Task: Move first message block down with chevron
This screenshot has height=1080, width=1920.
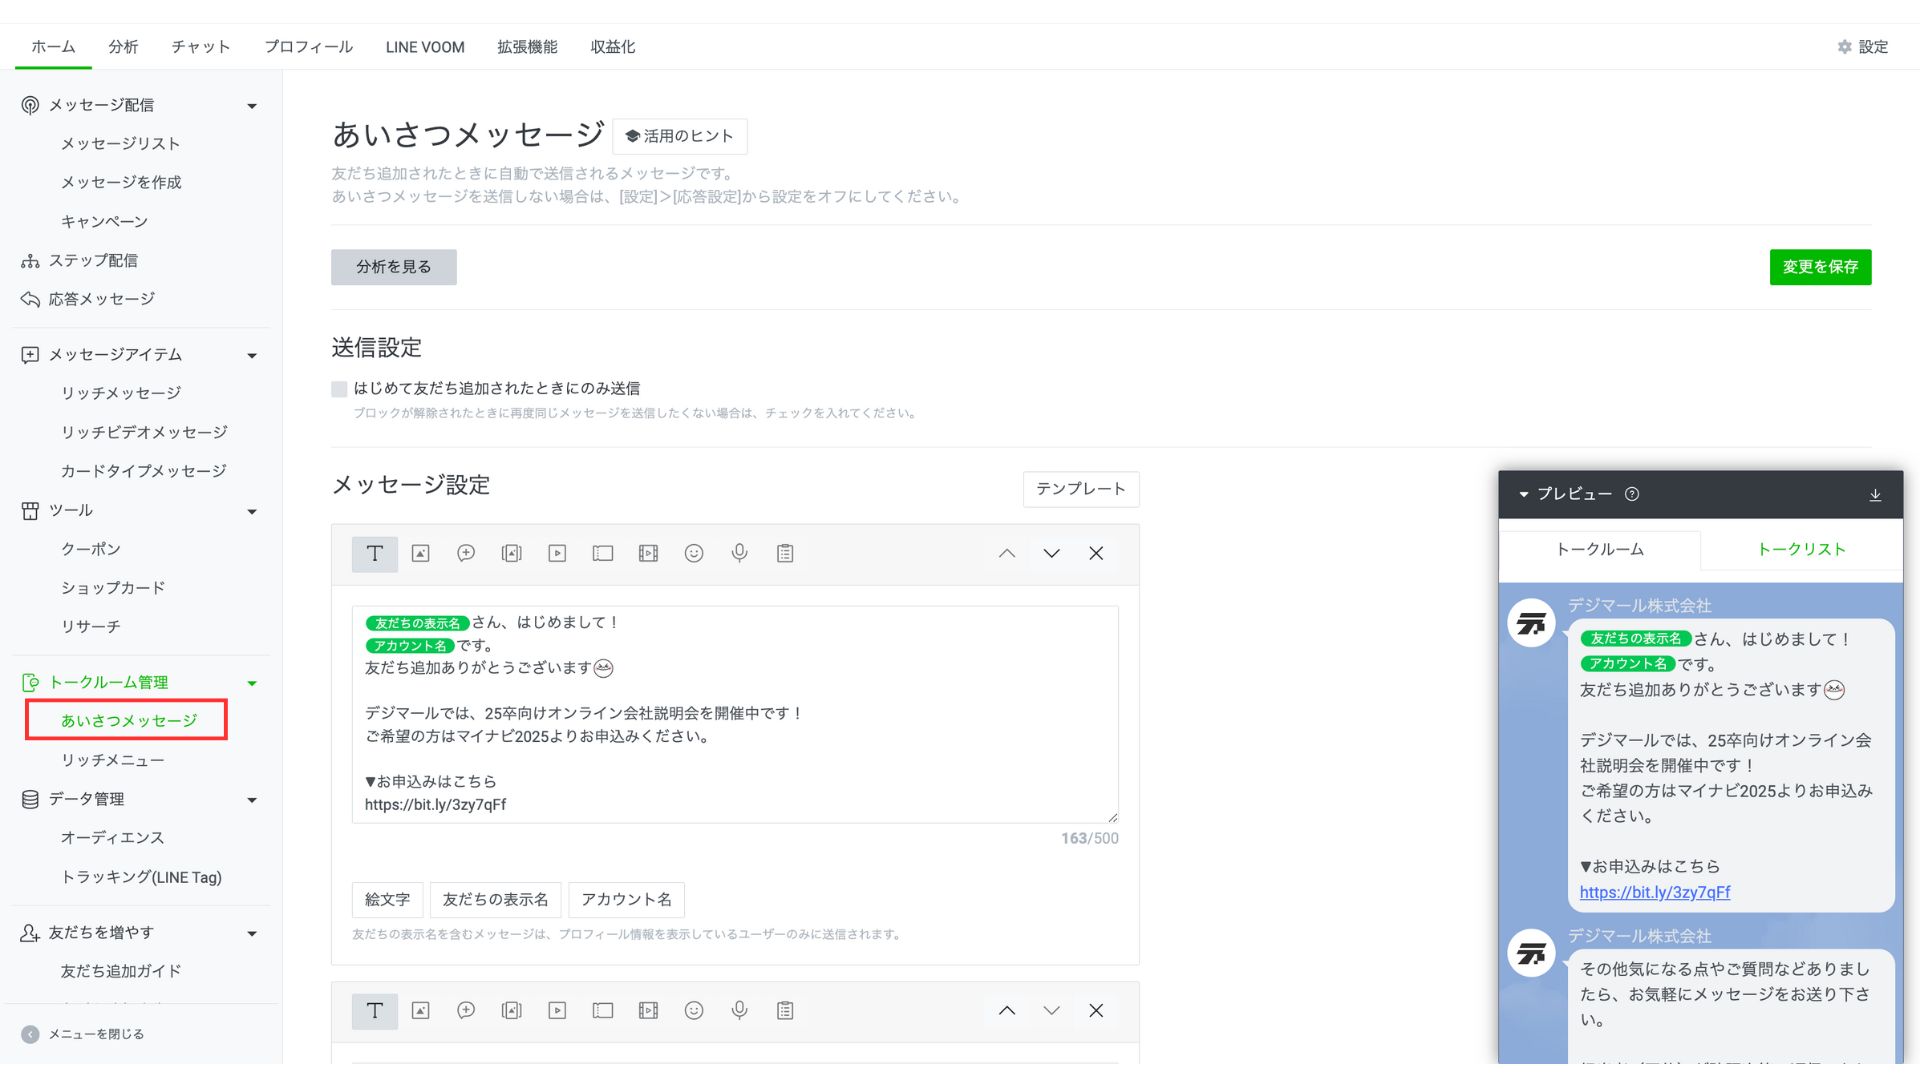Action: click(1051, 554)
